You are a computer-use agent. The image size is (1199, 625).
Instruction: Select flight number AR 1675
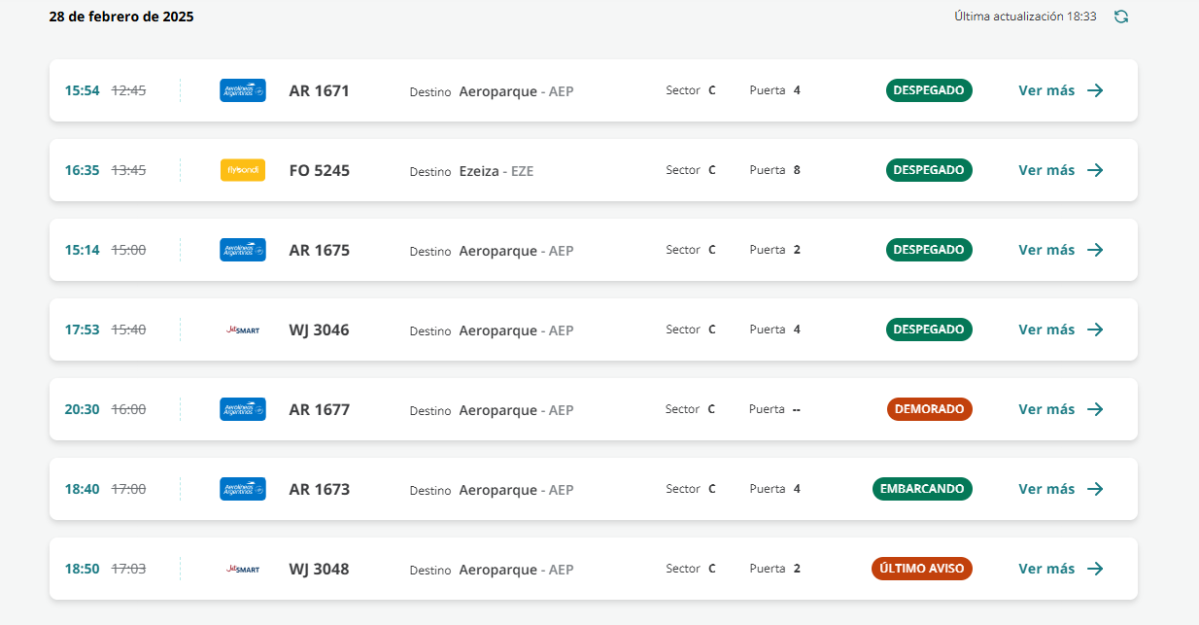[x=319, y=250]
